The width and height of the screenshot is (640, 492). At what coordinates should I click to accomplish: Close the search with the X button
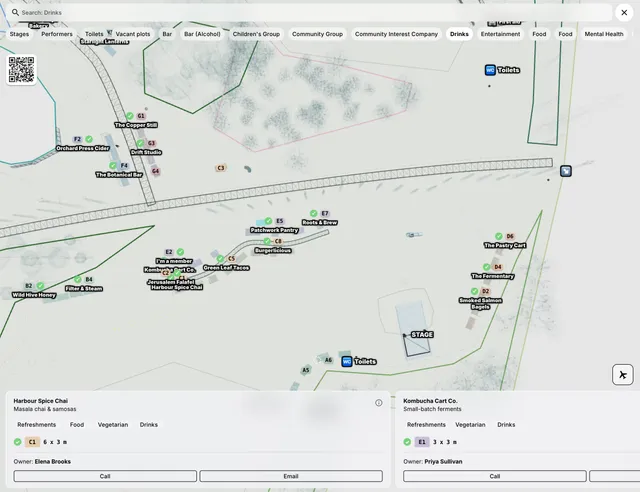624,12
